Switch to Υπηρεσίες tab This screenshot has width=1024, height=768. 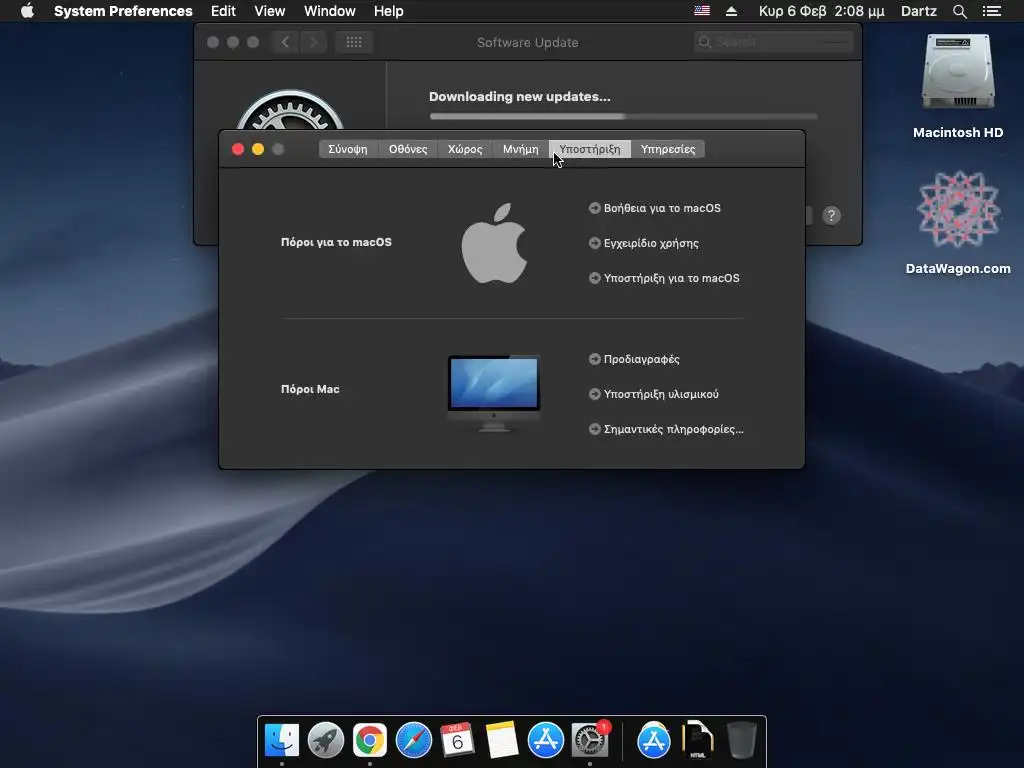click(x=668, y=149)
